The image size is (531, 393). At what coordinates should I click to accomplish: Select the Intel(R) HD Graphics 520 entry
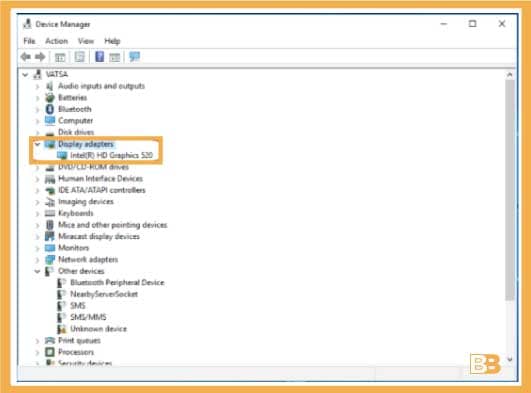(111, 156)
